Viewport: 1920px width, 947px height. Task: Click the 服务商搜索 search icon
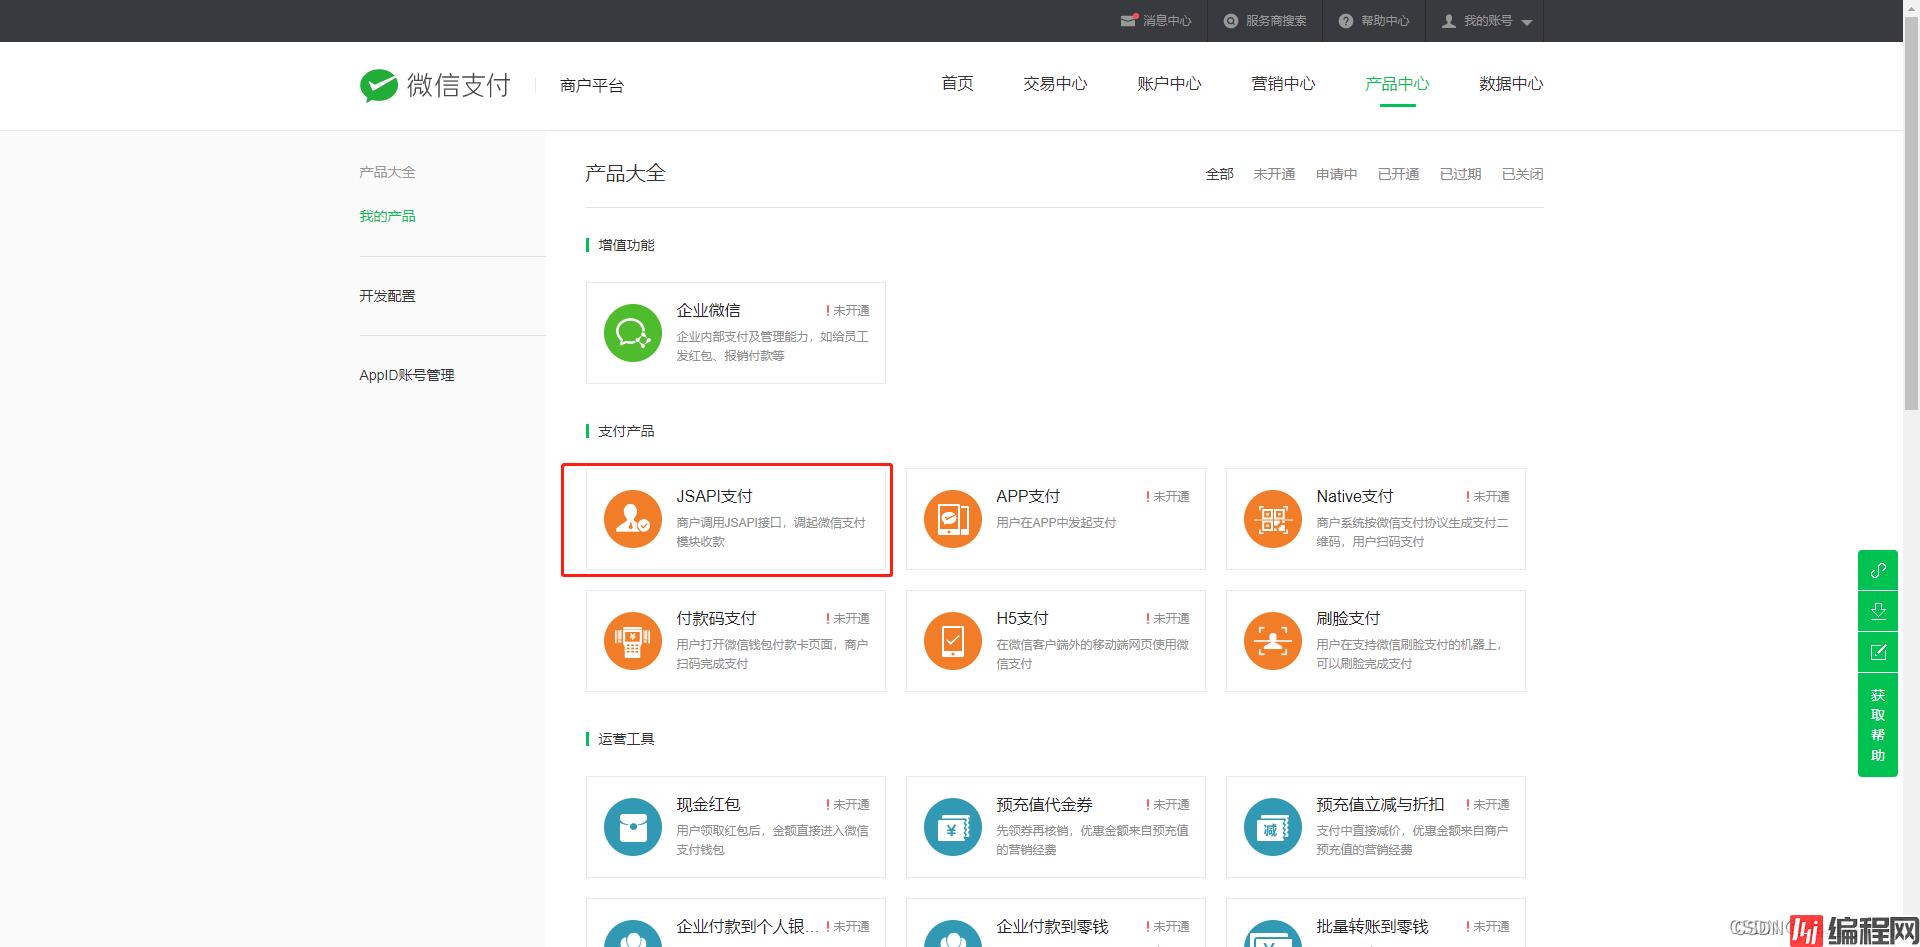[x=1231, y=21]
